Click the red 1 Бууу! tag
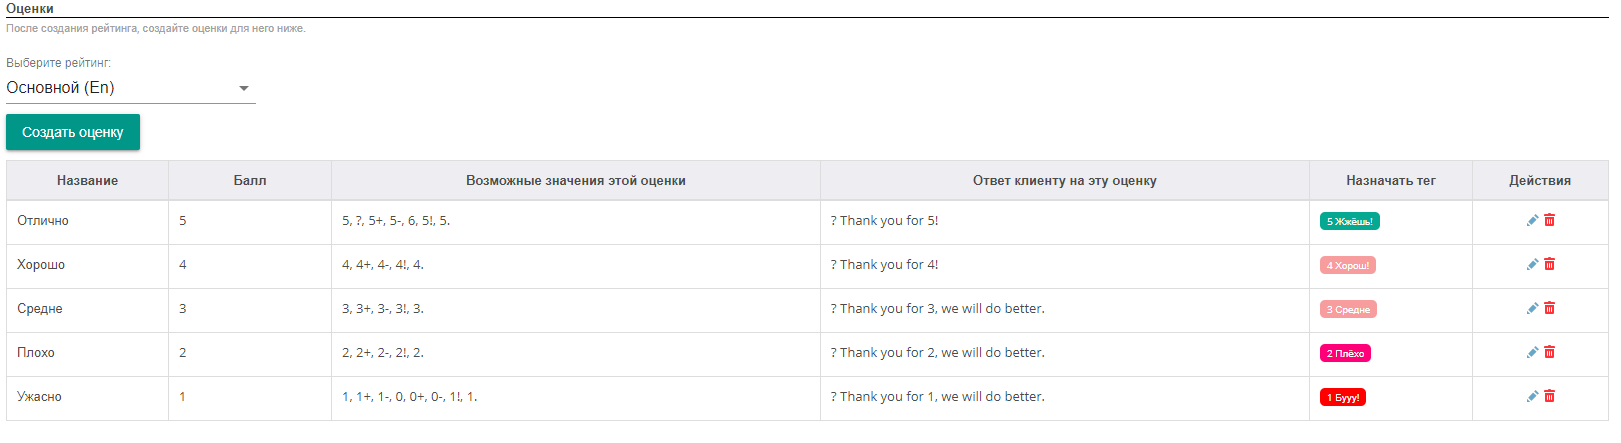This screenshot has height=443, width=1621. pos(1343,397)
